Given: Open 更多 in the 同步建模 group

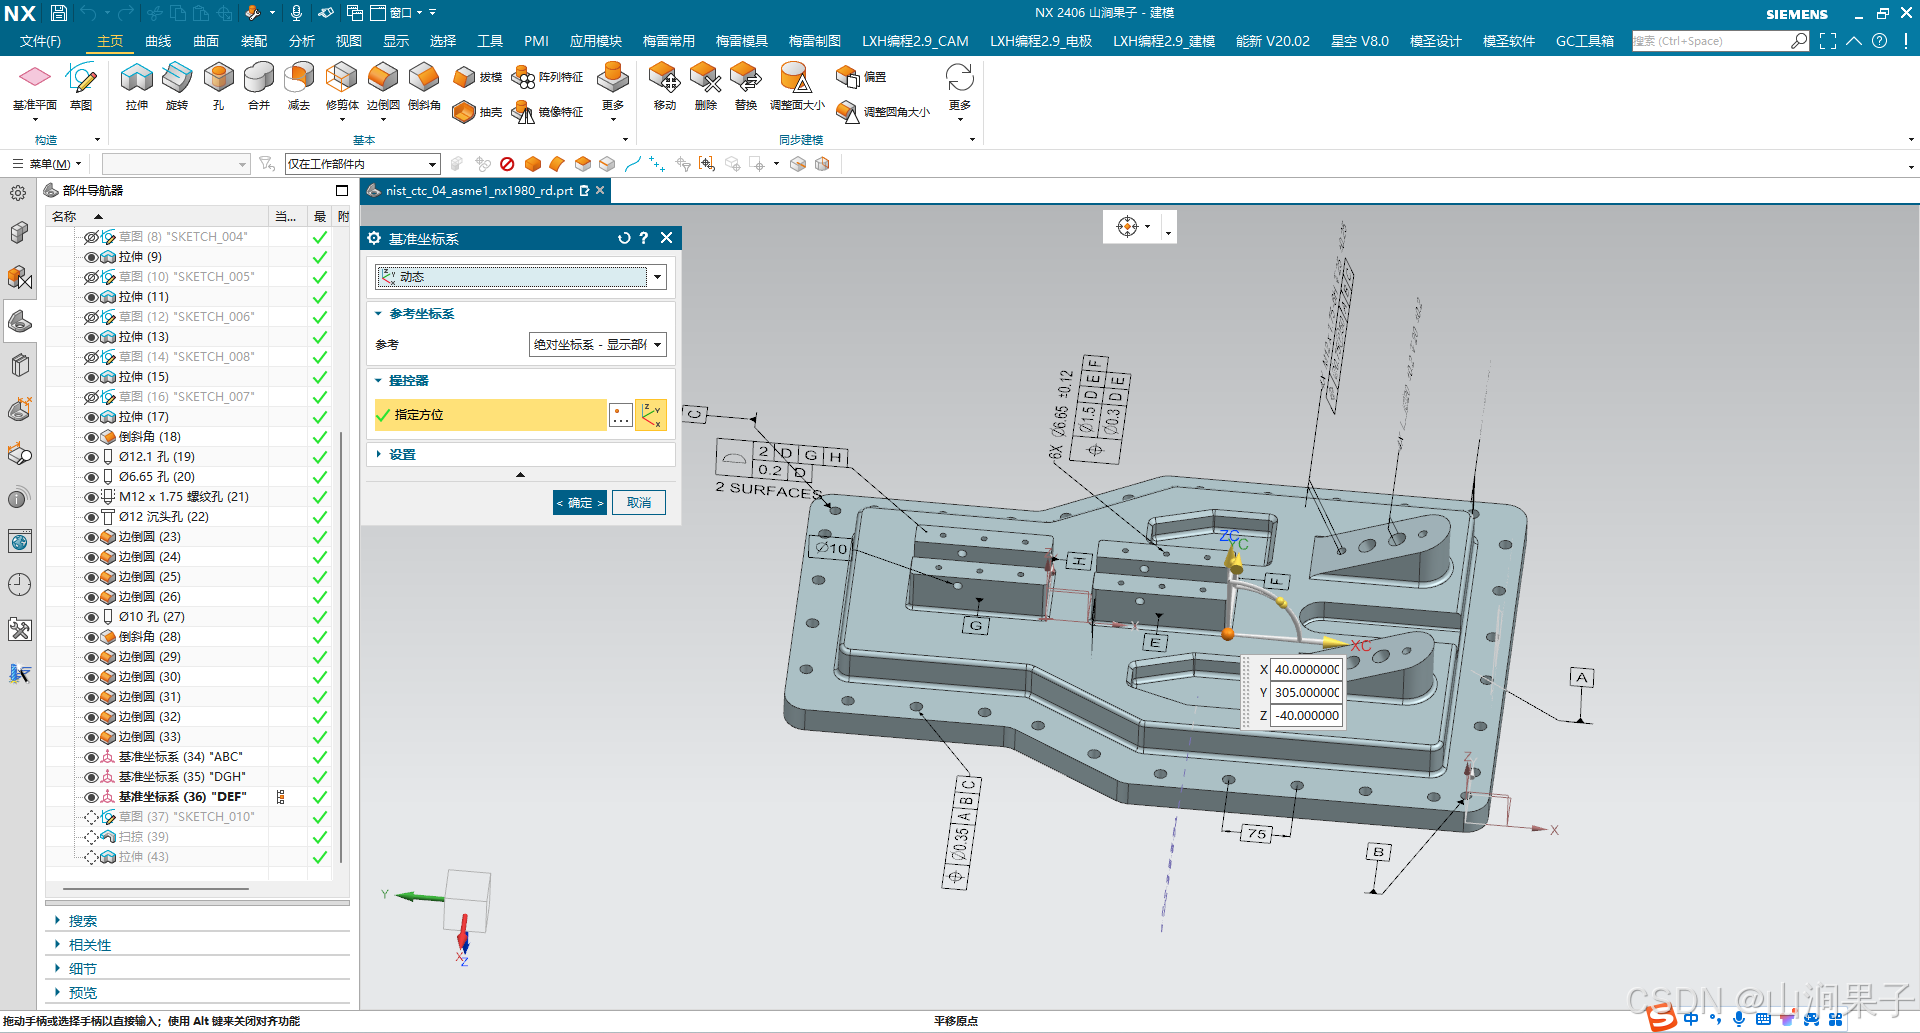Looking at the screenshot, I should coord(960,89).
